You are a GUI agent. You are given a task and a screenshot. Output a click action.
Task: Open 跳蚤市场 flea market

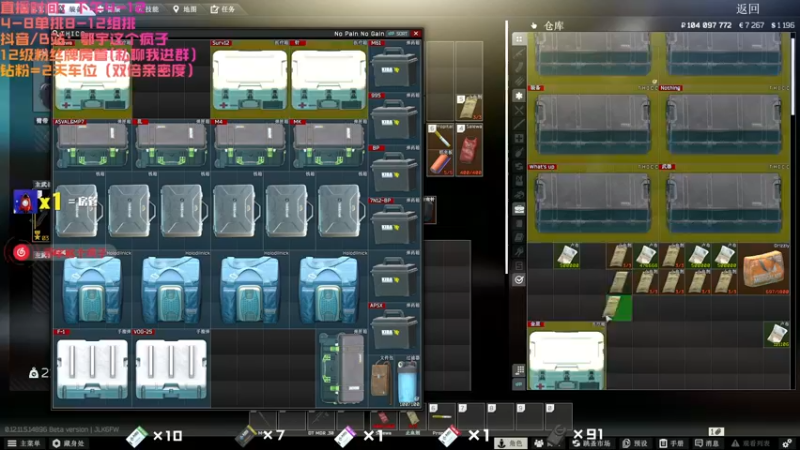[592, 443]
